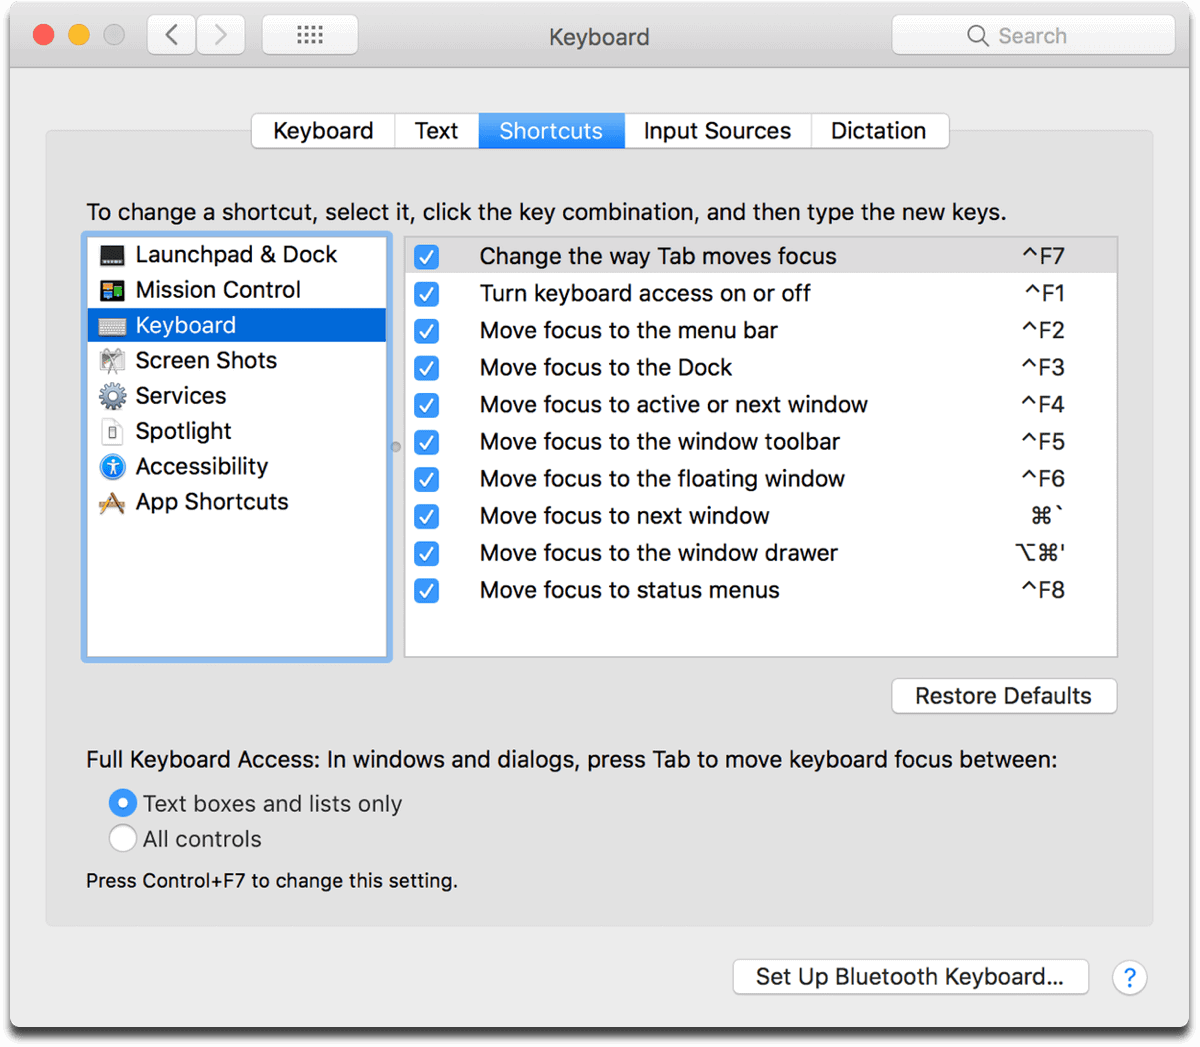Open help with the question mark button
The image size is (1200, 1047).
coord(1130,978)
